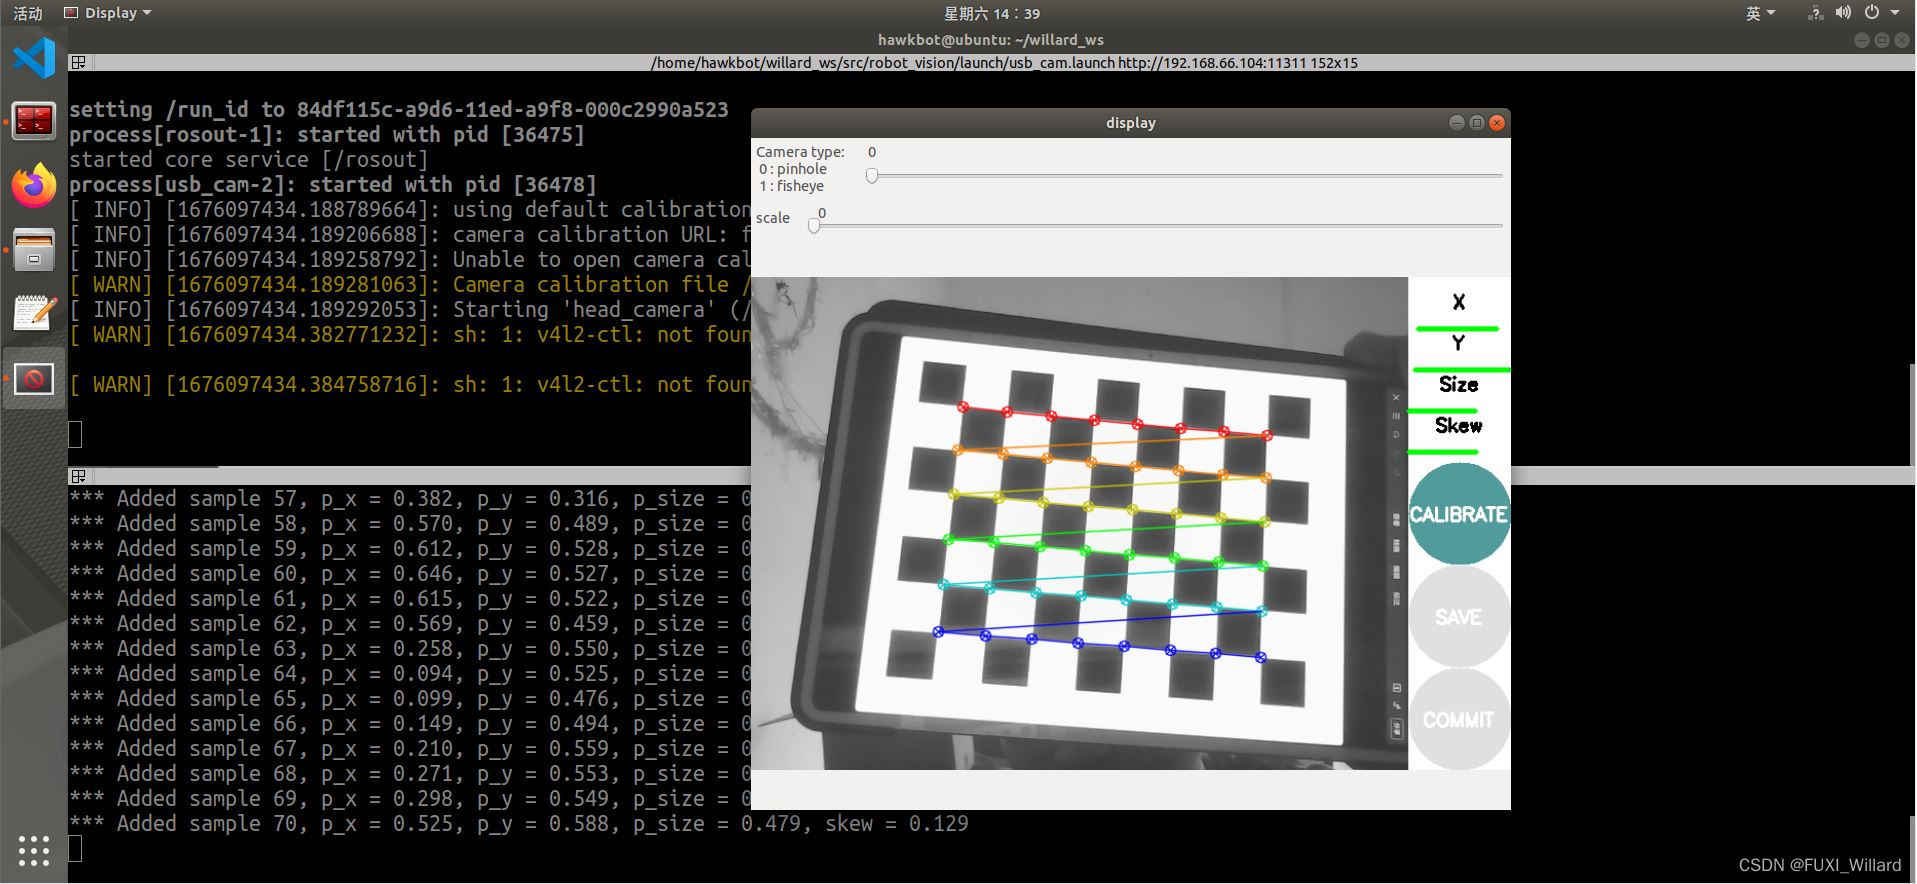Click the Size coverage progress bar

[1442, 411]
